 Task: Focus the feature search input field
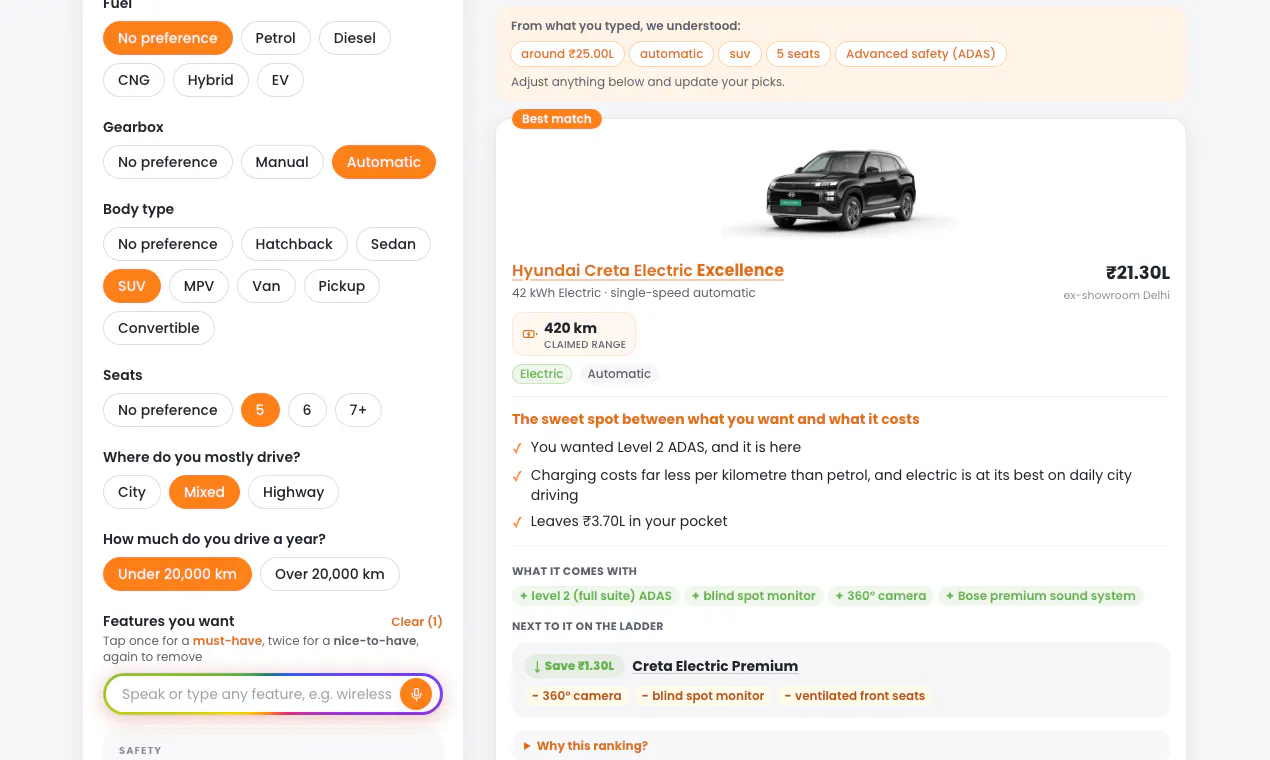pyautogui.click(x=257, y=694)
